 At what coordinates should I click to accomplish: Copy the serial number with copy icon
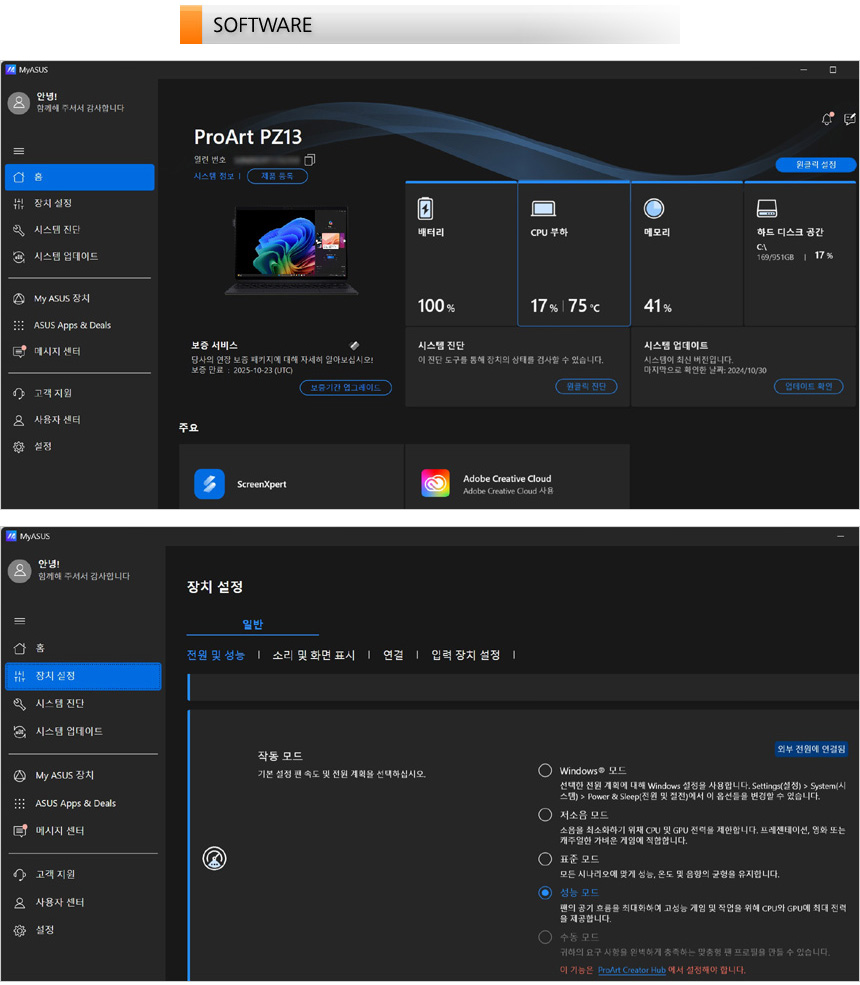click(310, 160)
